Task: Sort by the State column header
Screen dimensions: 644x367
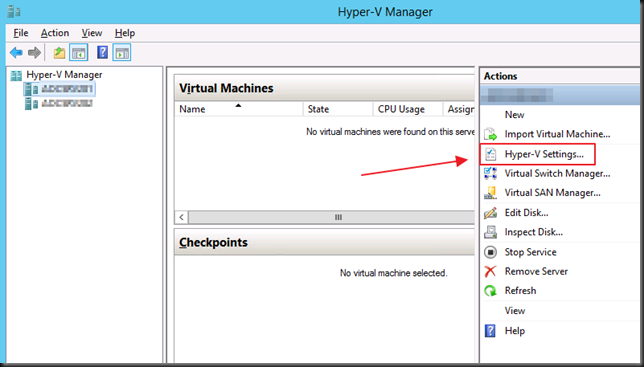Action: (338, 109)
